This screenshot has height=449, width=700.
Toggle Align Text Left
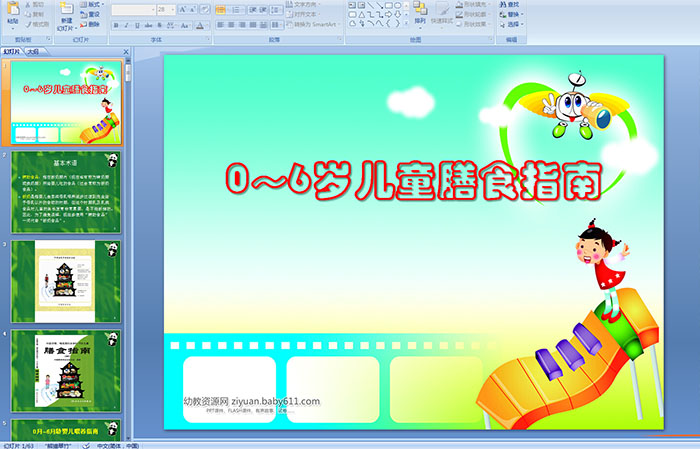[221, 25]
